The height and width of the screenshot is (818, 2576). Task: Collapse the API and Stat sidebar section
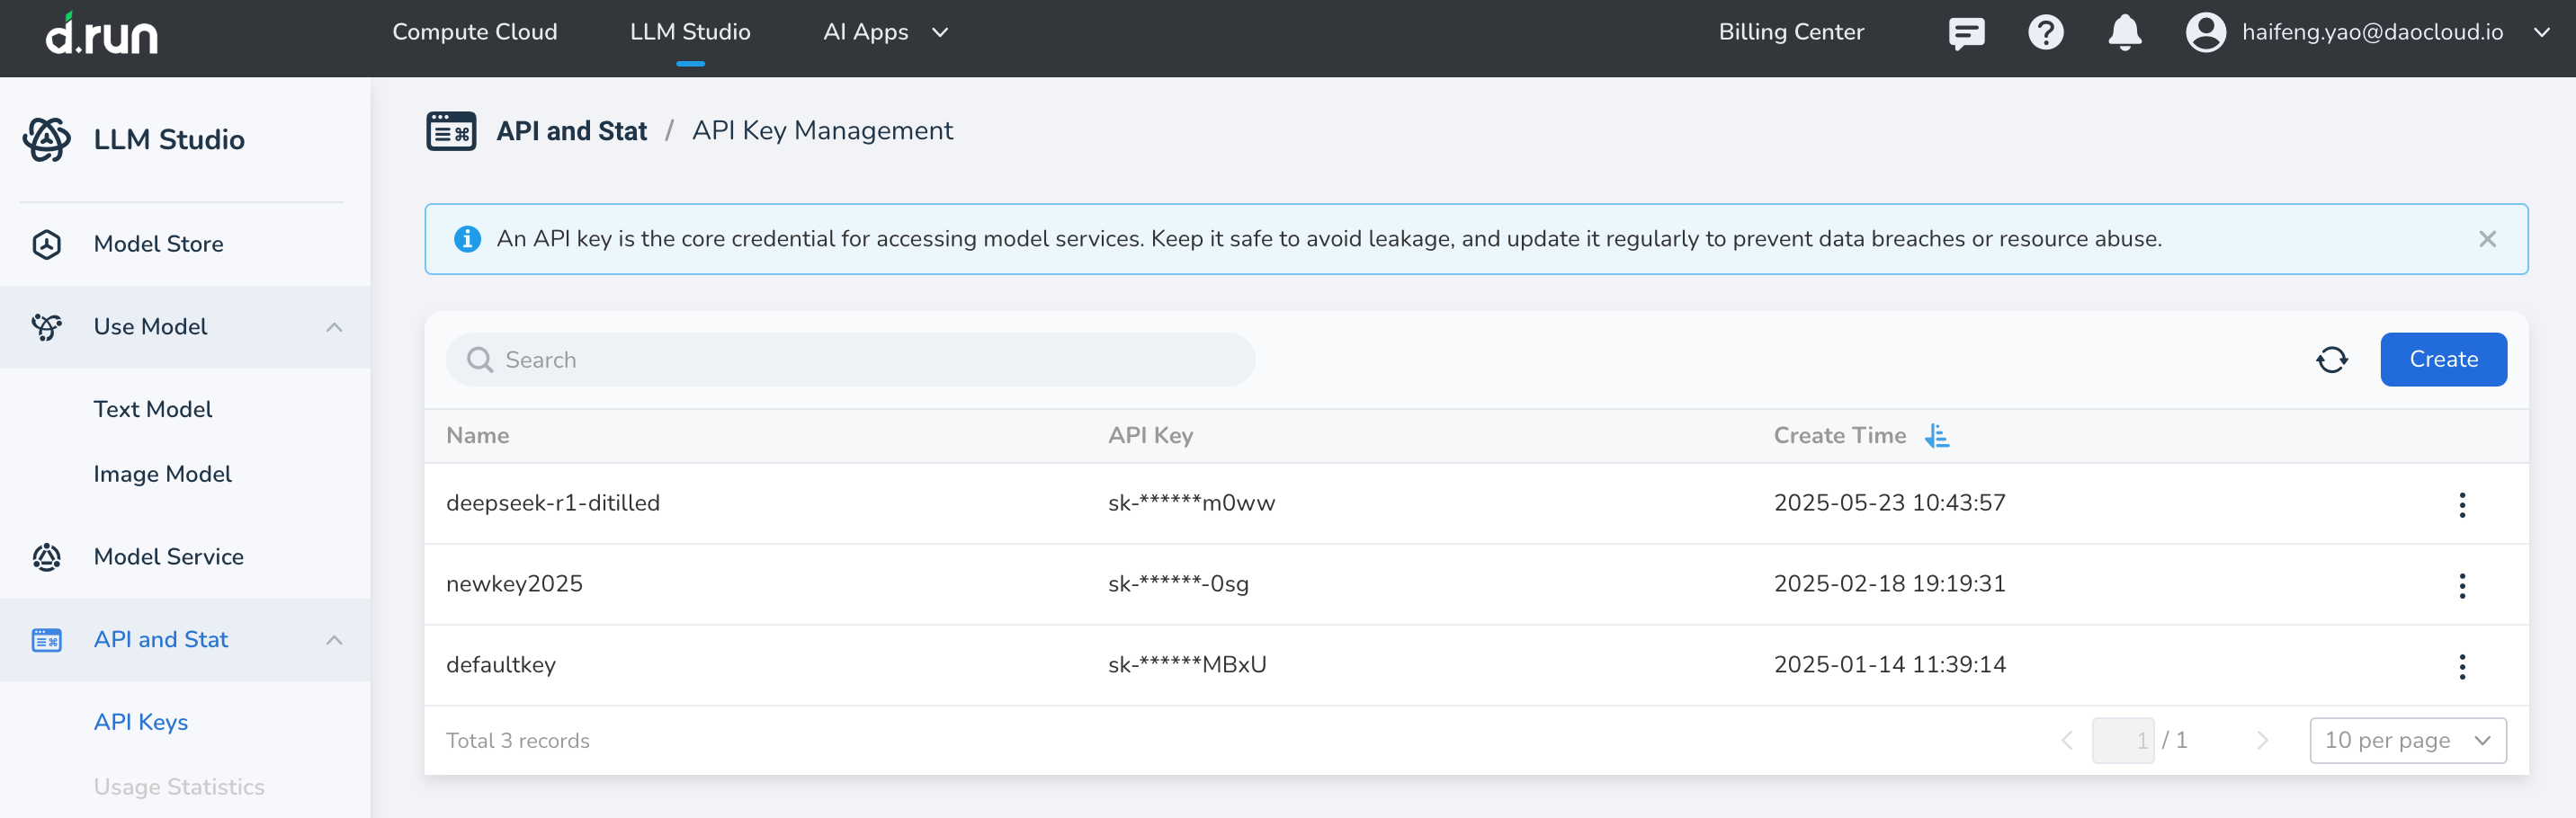334,640
